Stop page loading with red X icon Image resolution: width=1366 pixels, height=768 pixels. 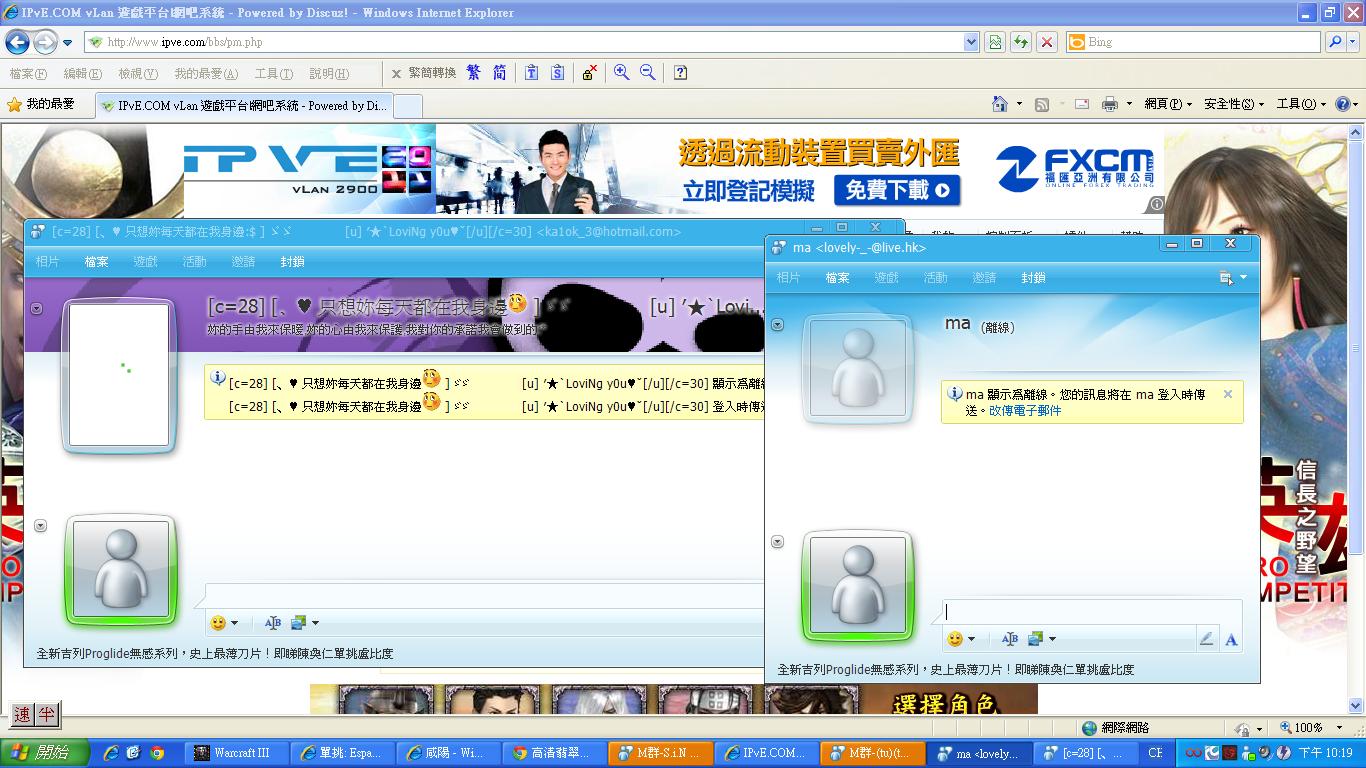click(x=1047, y=42)
